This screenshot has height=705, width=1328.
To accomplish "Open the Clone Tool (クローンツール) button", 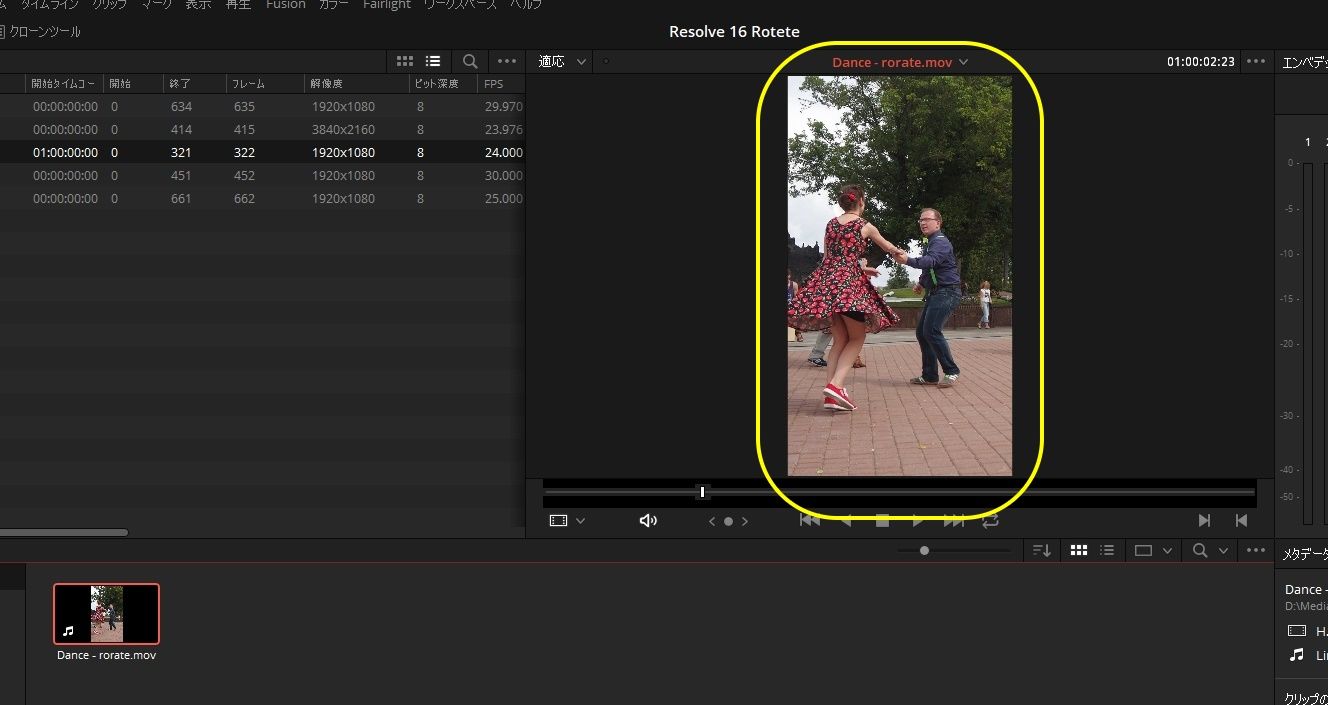I will 41,32.
